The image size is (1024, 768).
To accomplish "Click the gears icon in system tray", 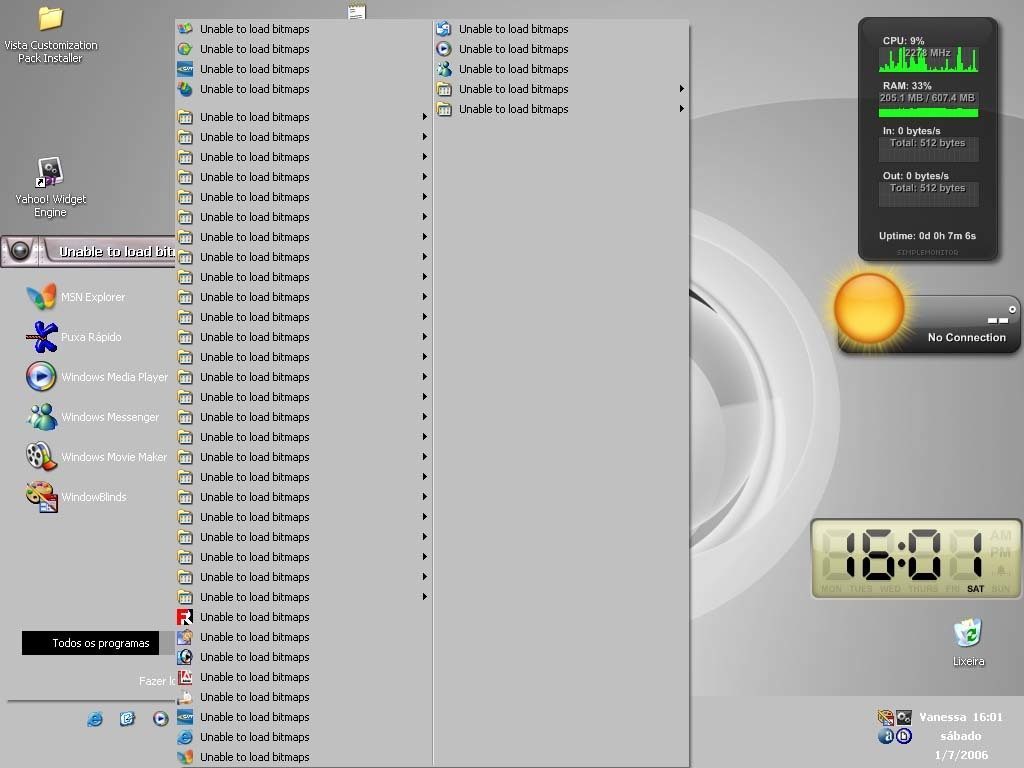I will [904, 718].
